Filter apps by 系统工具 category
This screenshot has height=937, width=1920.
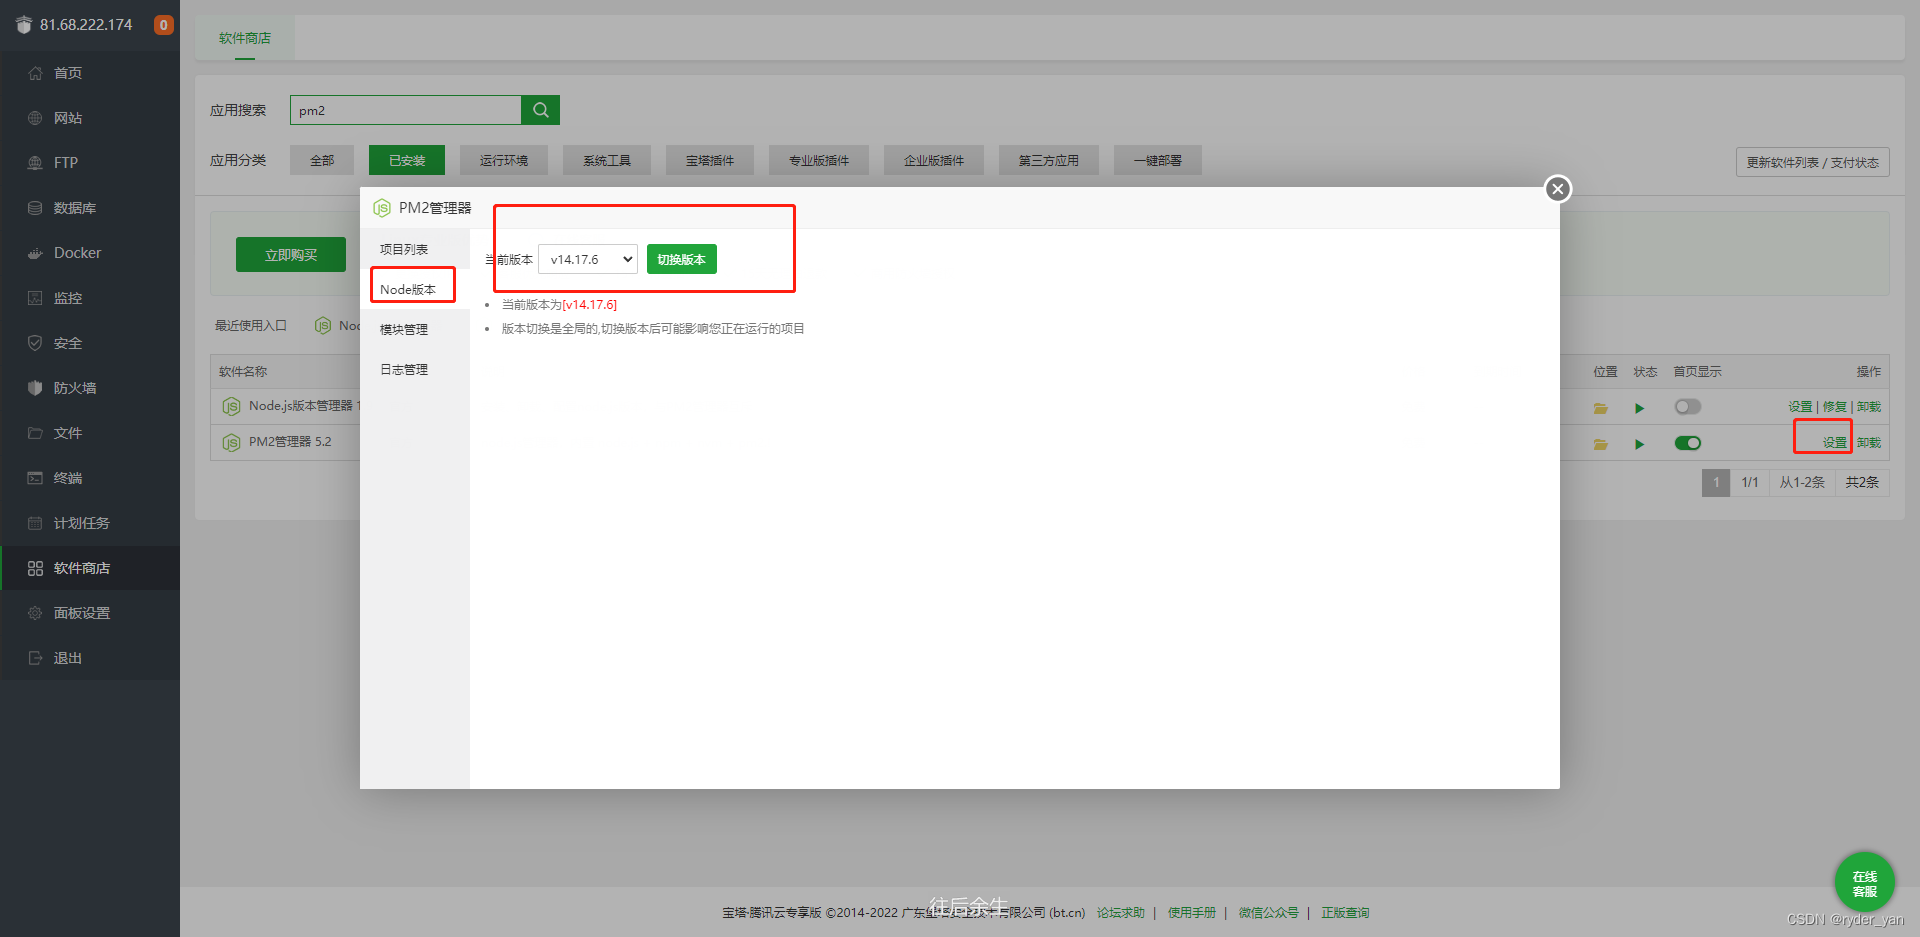point(607,160)
